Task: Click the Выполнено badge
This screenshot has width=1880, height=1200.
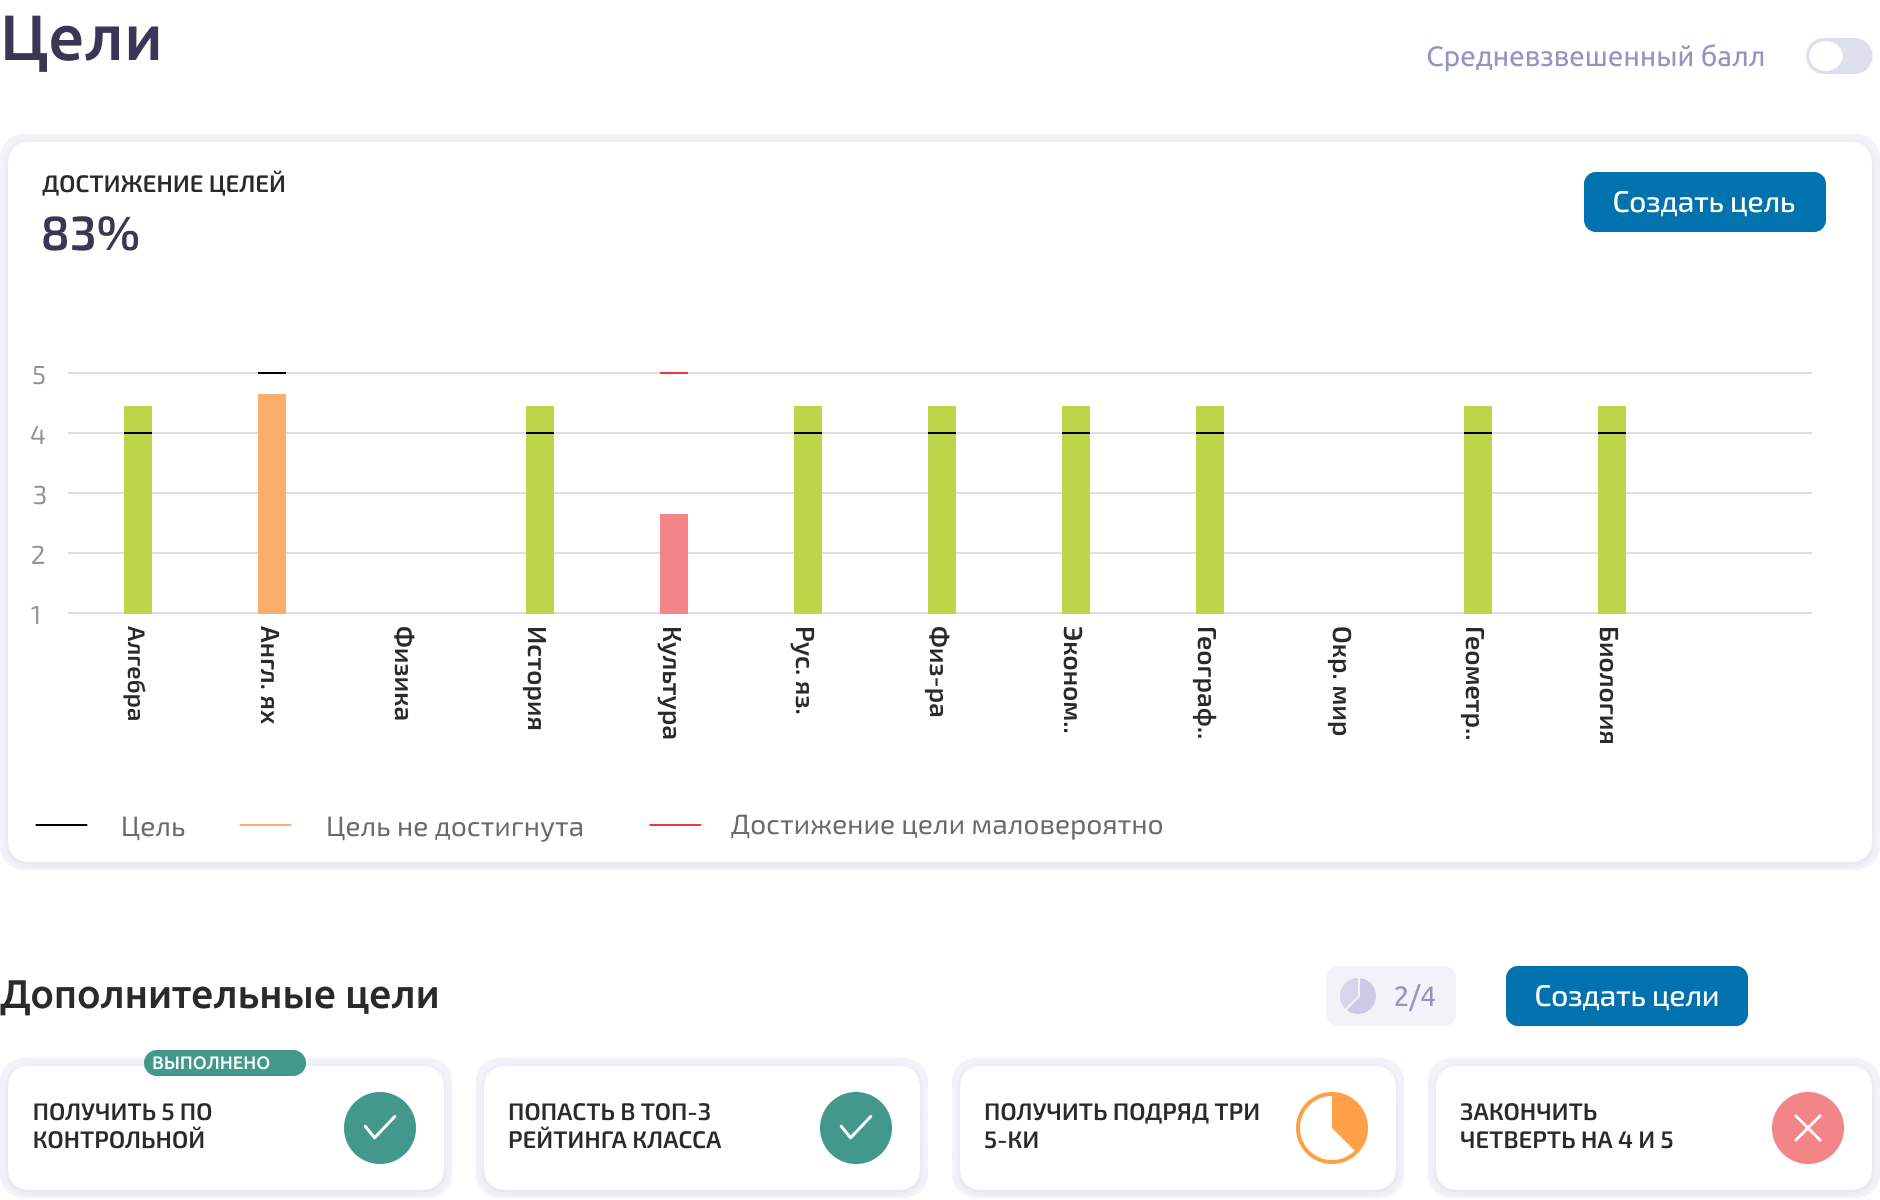Action: pos(224,1062)
